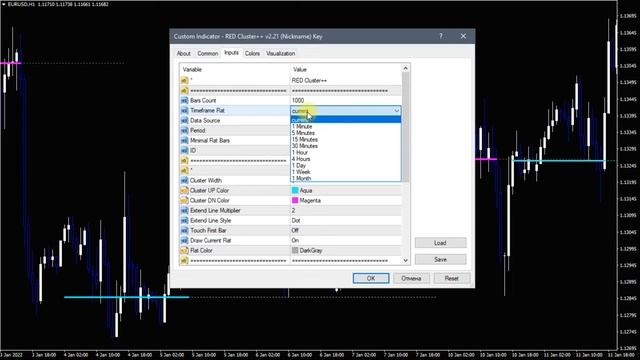Pick the Magenta color swatch
Screen dimensions: 640x360
tap(295, 200)
